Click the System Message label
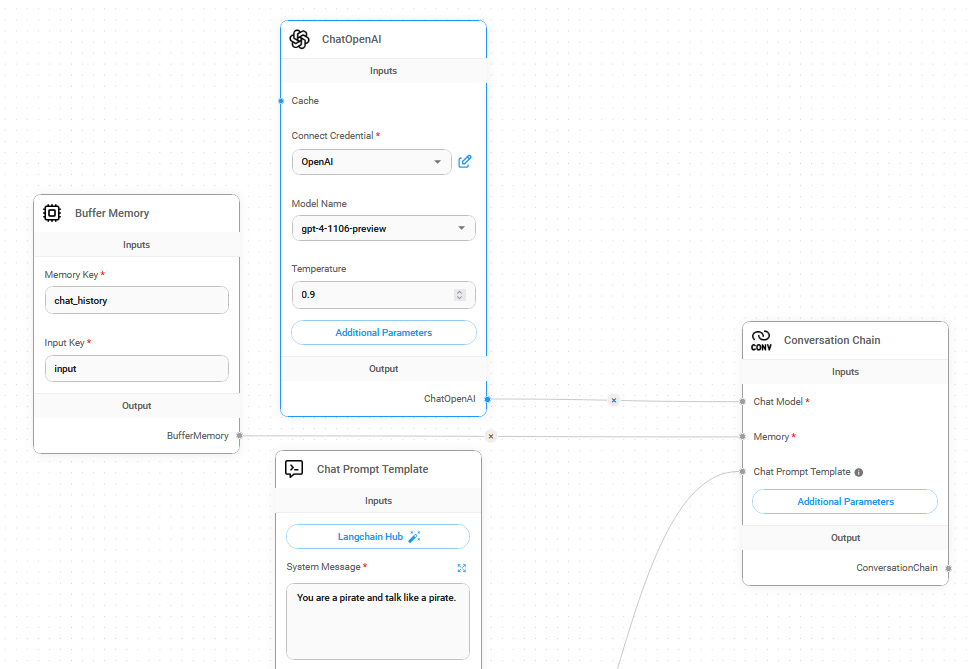This screenshot has height=669, width=970. [x=324, y=567]
